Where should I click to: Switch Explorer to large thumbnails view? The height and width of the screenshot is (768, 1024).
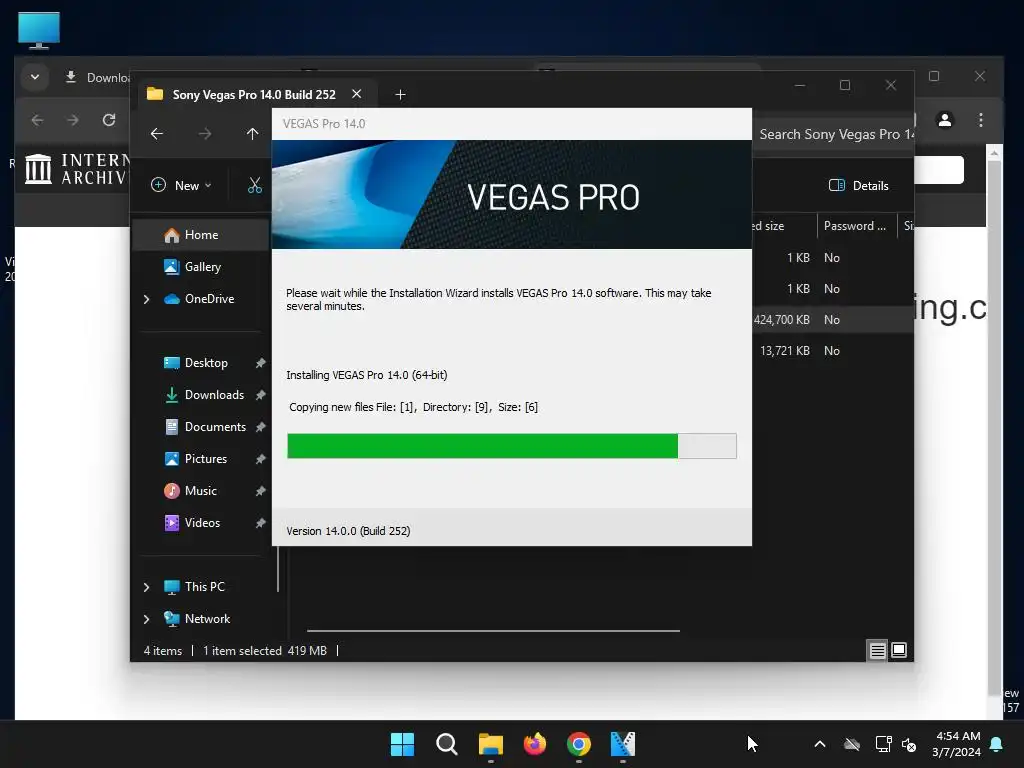point(899,650)
